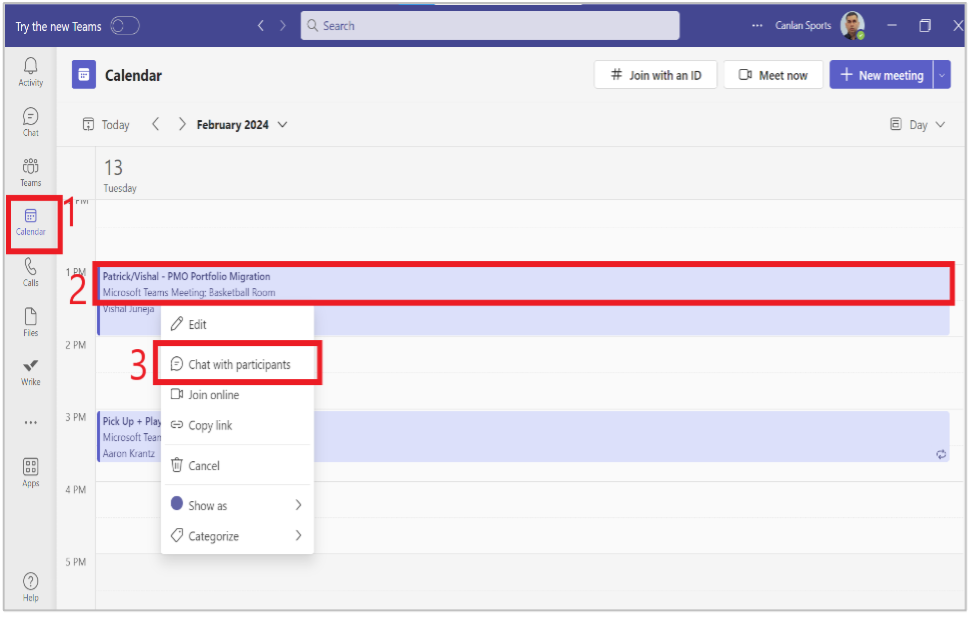Expand the New meeting dropdown arrow

tap(941, 75)
